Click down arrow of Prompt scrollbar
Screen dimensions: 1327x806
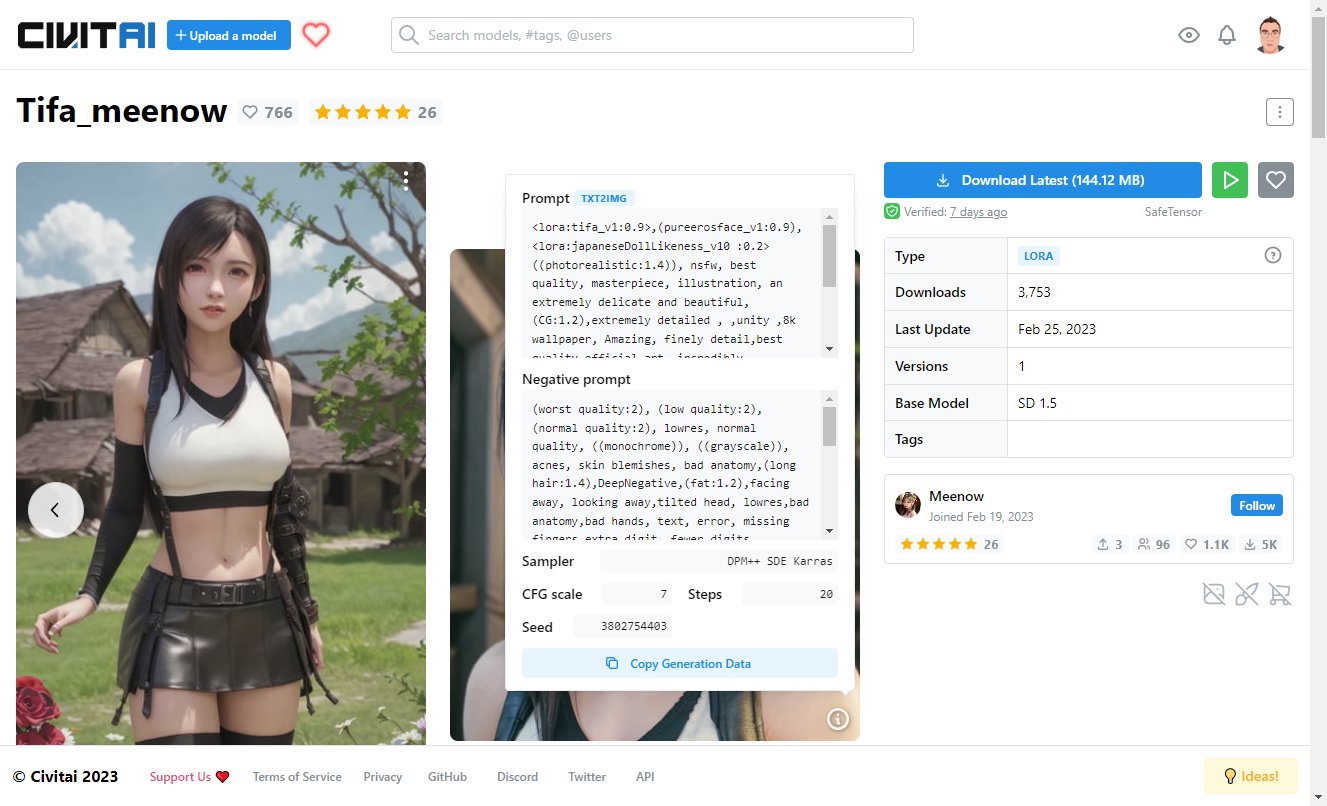coord(829,348)
